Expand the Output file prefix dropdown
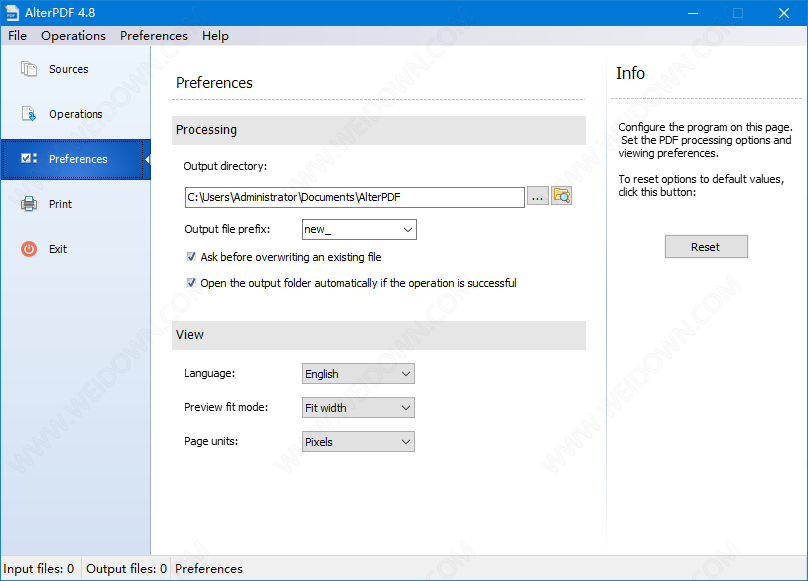 coord(408,230)
